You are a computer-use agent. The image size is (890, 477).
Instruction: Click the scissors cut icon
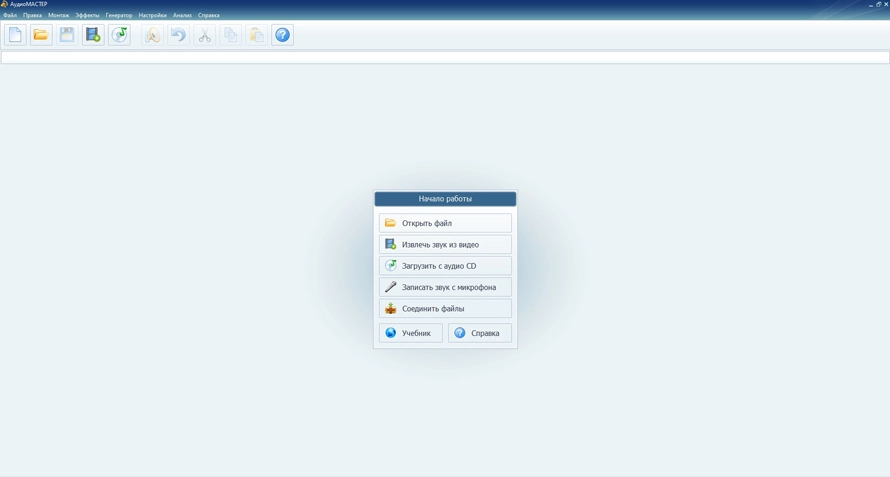coord(204,35)
